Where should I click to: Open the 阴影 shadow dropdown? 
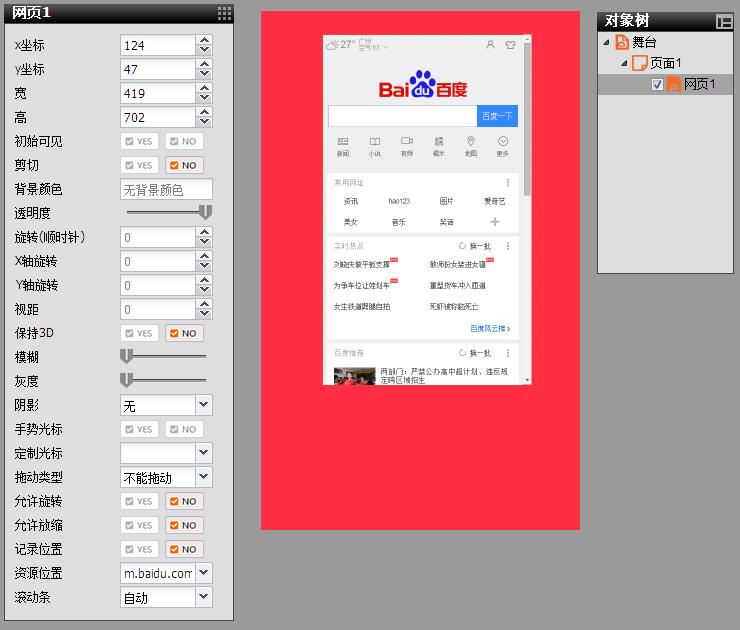click(x=203, y=405)
